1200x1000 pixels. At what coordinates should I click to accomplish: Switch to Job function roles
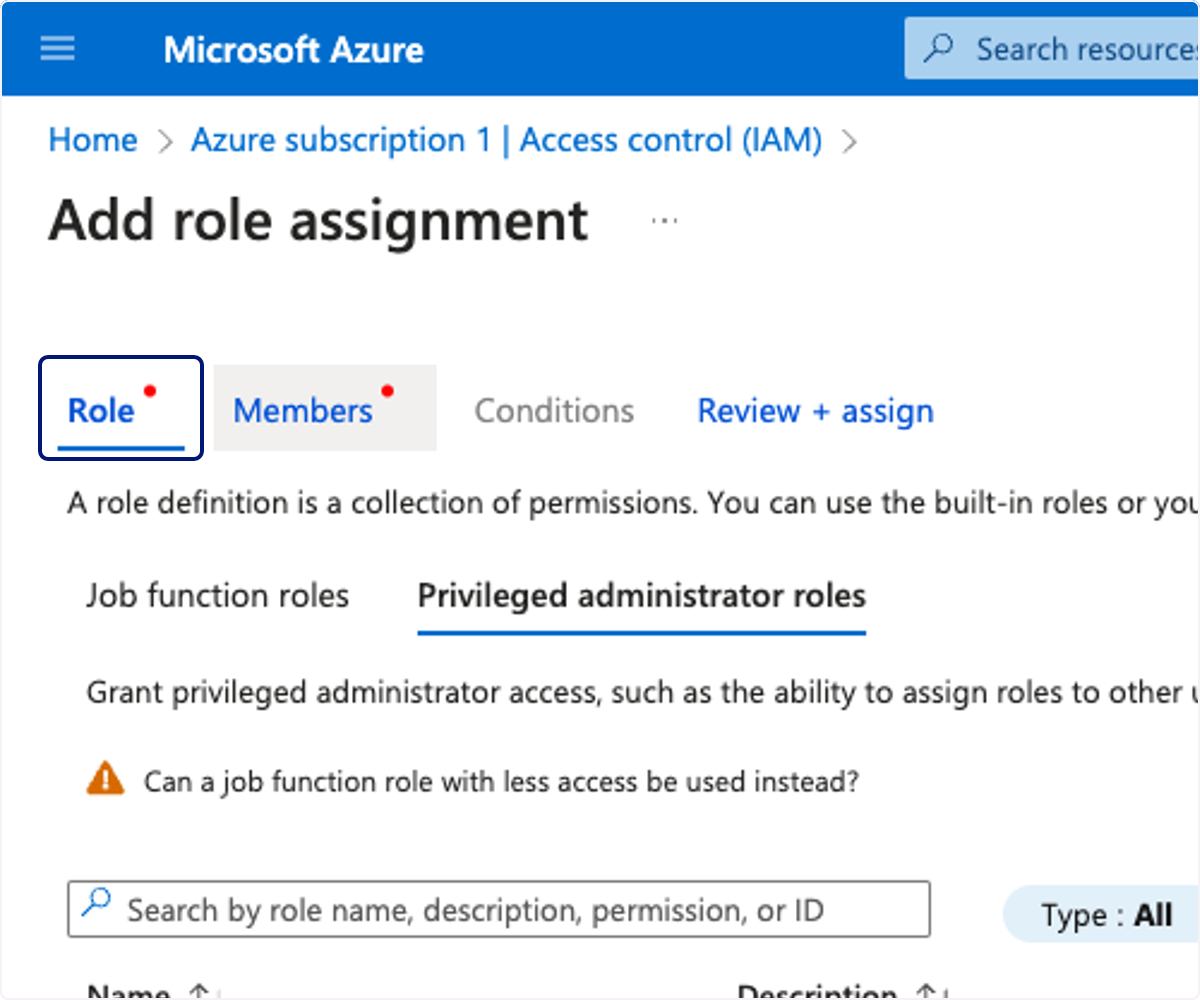[218, 596]
